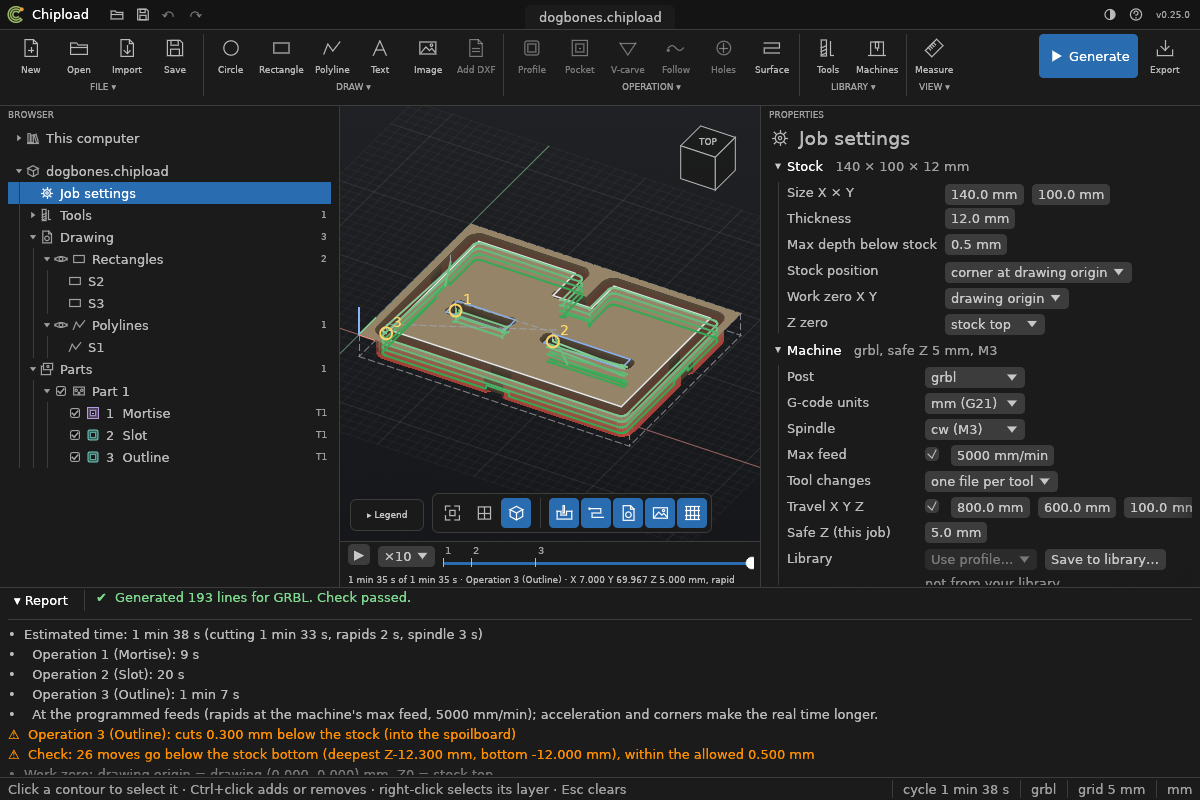1200x800 pixels.
Task: Click the New file icon
Action: [x=31, y=48]
